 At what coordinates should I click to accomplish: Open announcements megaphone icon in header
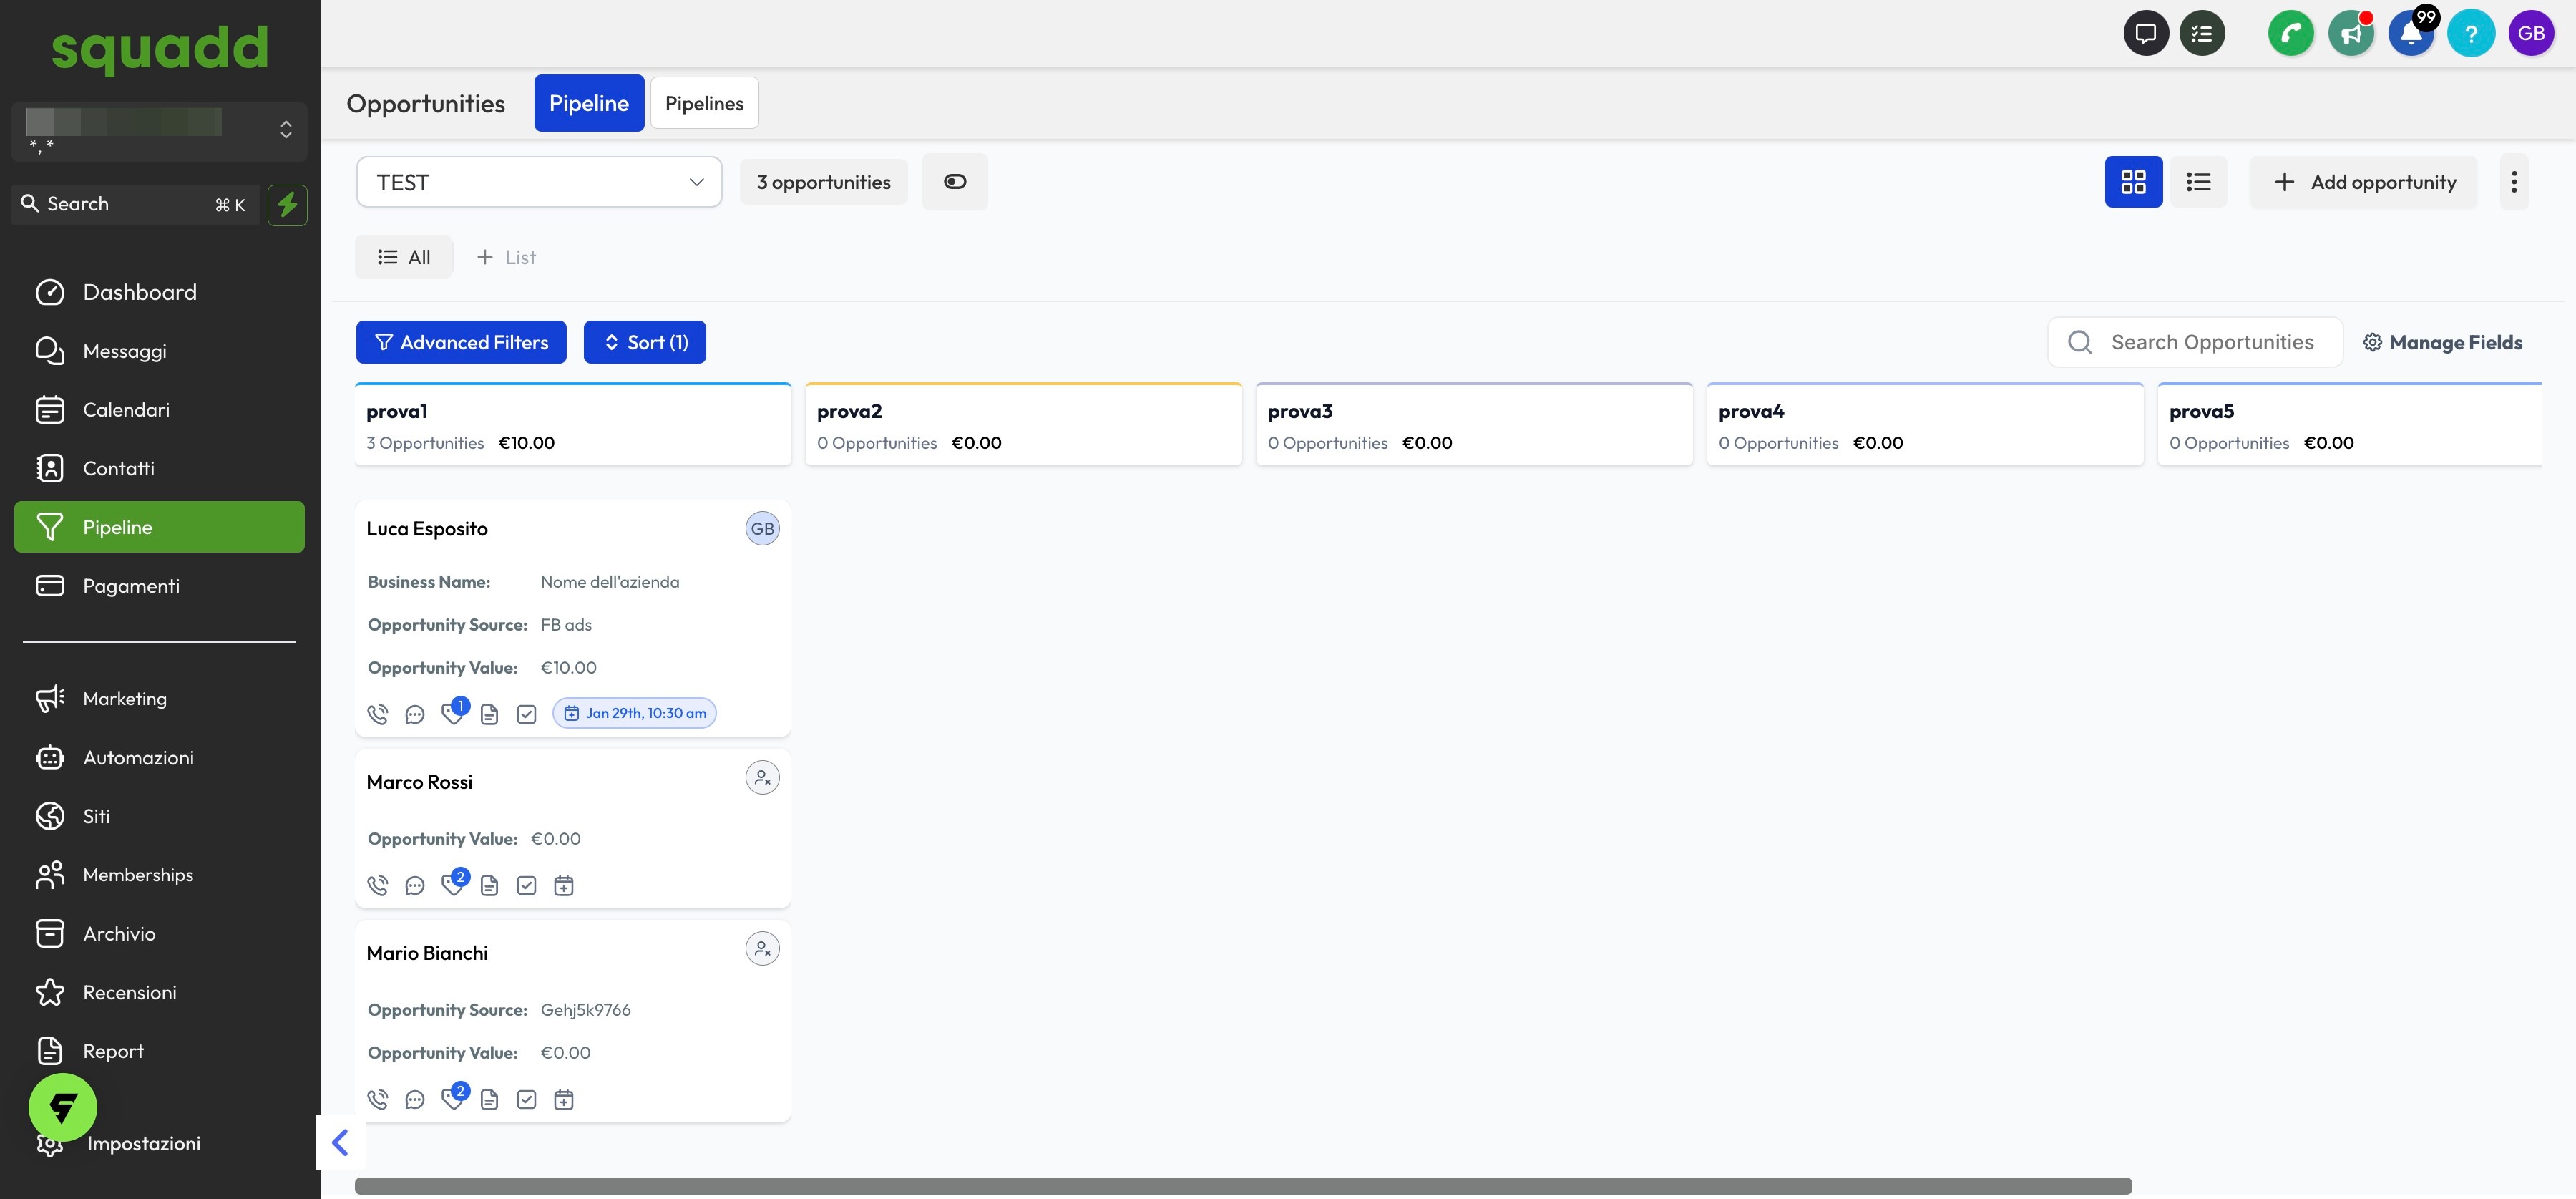2350,34
